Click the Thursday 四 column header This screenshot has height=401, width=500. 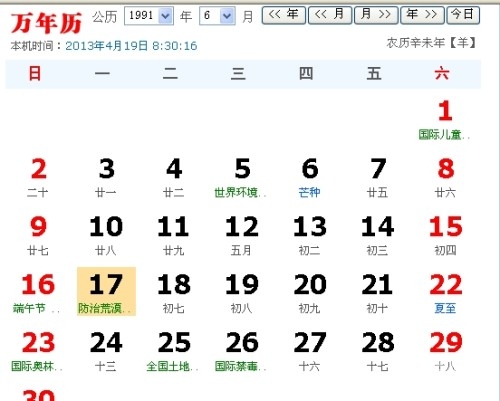coord(306,73)
